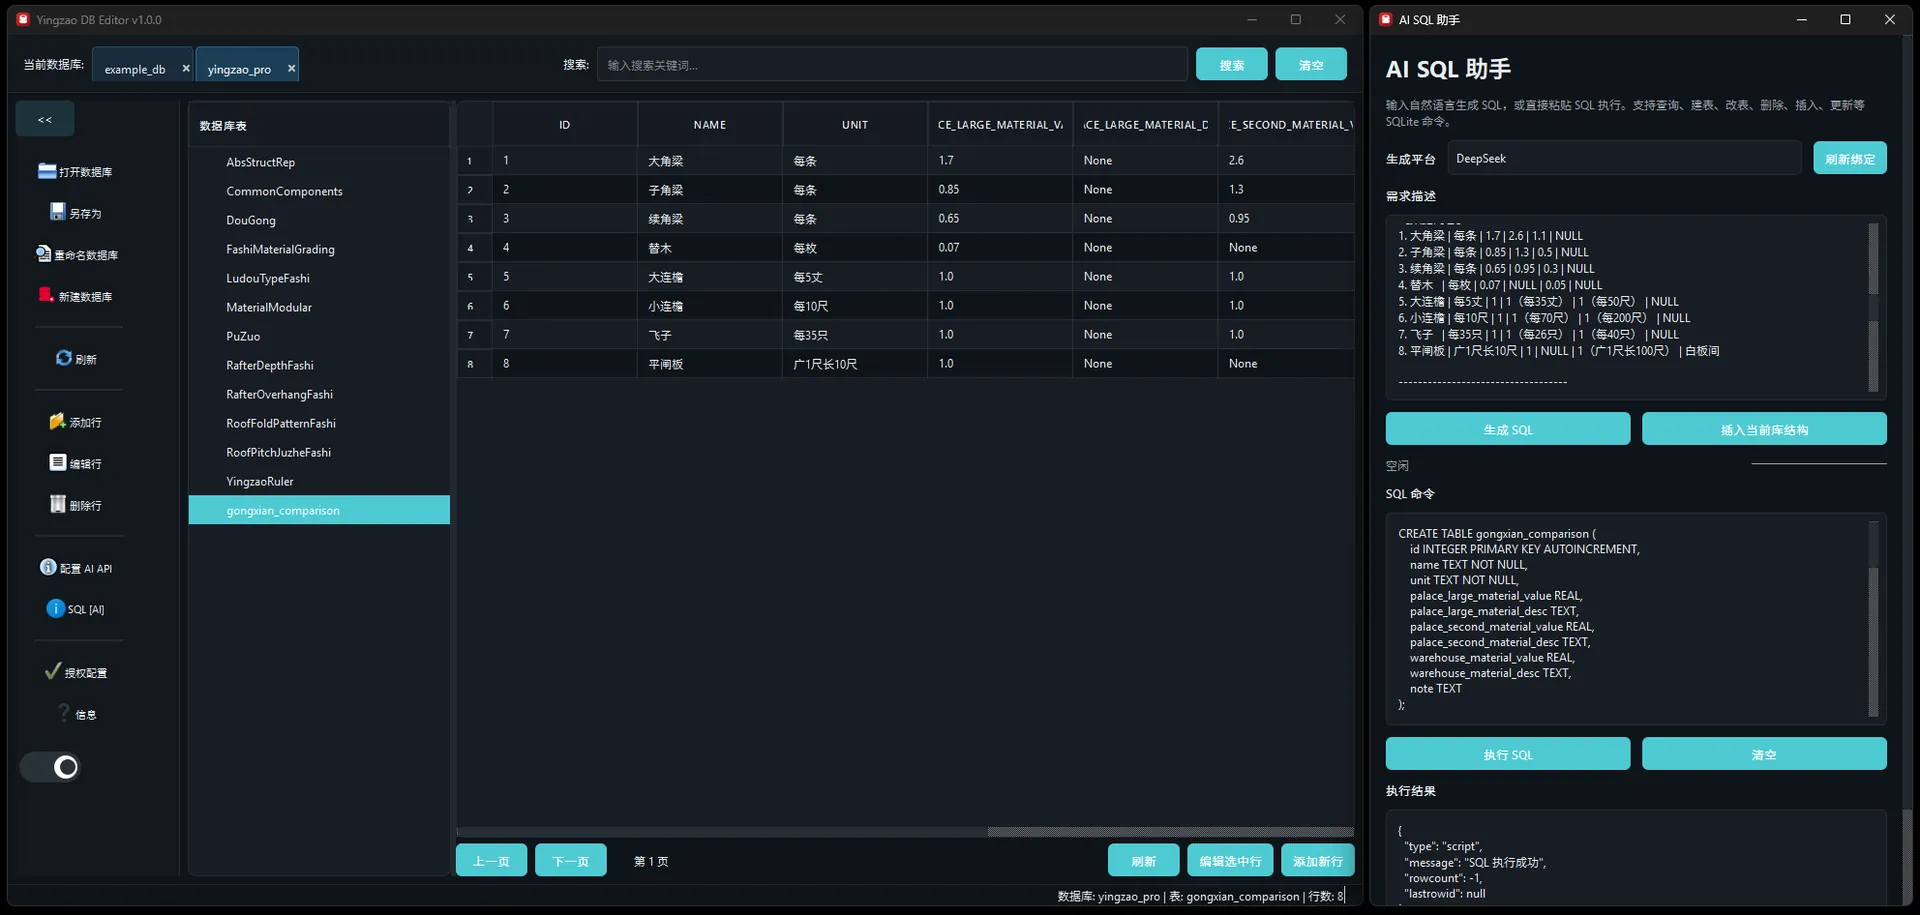The width and height of the screenshot is (1920, 915).
Task: Click the Add Row icon in sidebar
Action: pos(57,421)
